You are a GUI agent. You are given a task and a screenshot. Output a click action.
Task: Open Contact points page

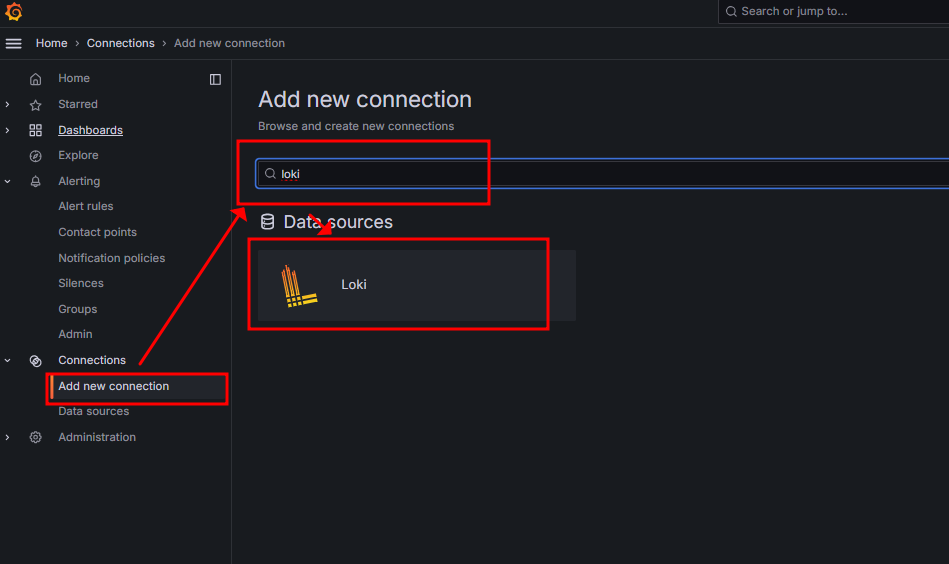pyautogui.click(x=97, y=232)
